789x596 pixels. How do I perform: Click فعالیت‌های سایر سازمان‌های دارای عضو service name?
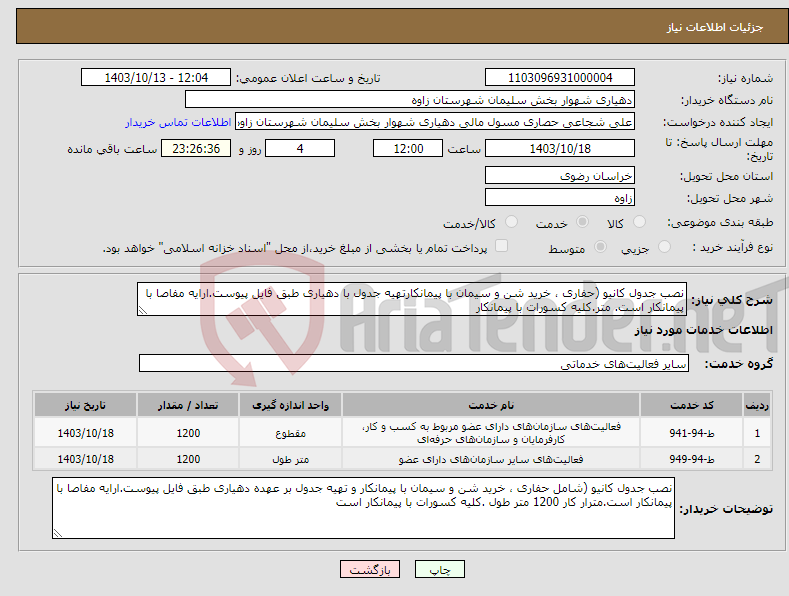click(491, 459)
